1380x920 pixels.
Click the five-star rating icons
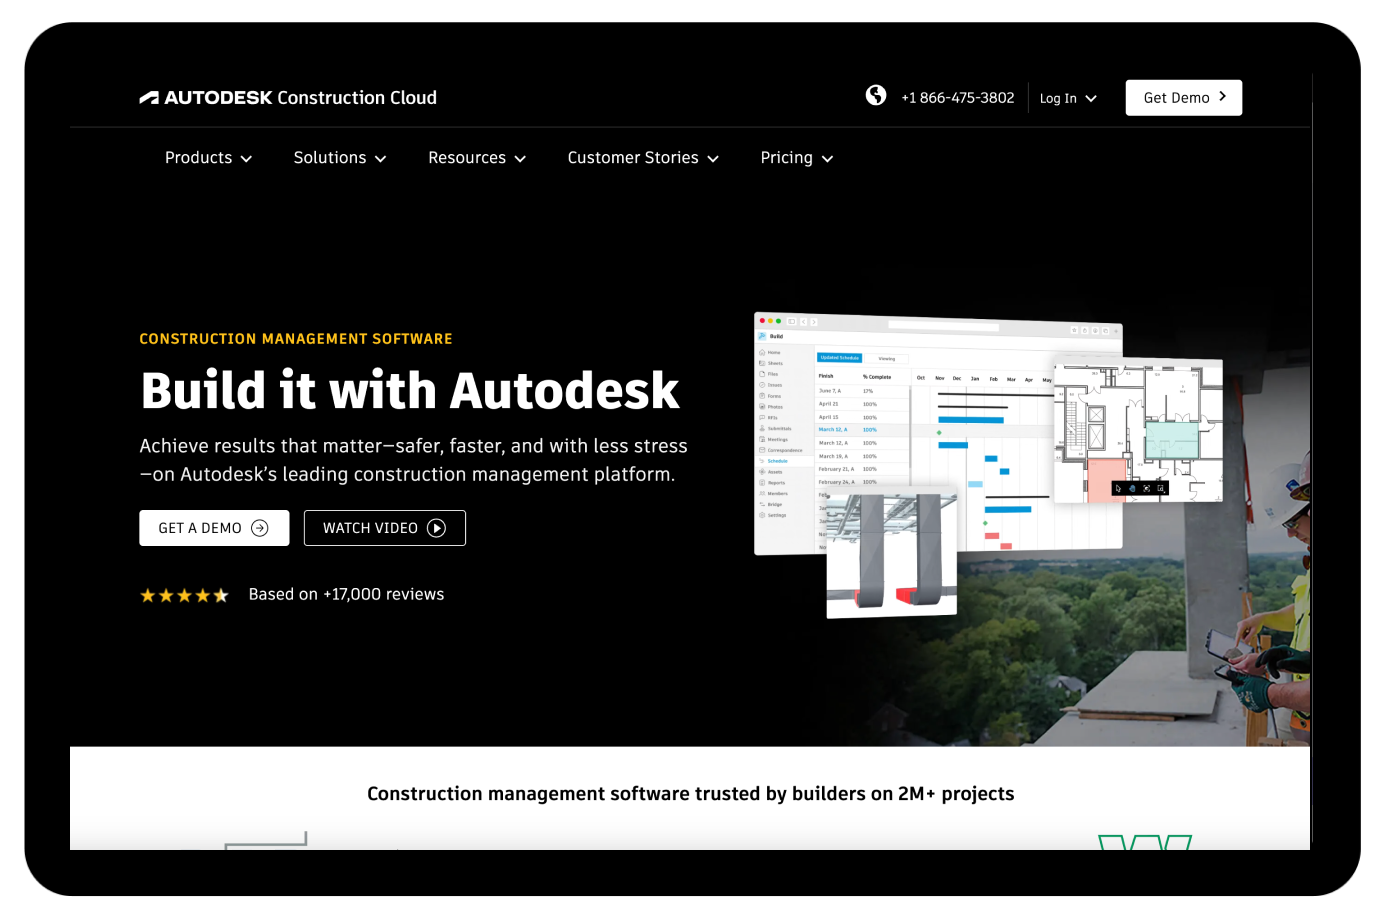pos(184,595)
